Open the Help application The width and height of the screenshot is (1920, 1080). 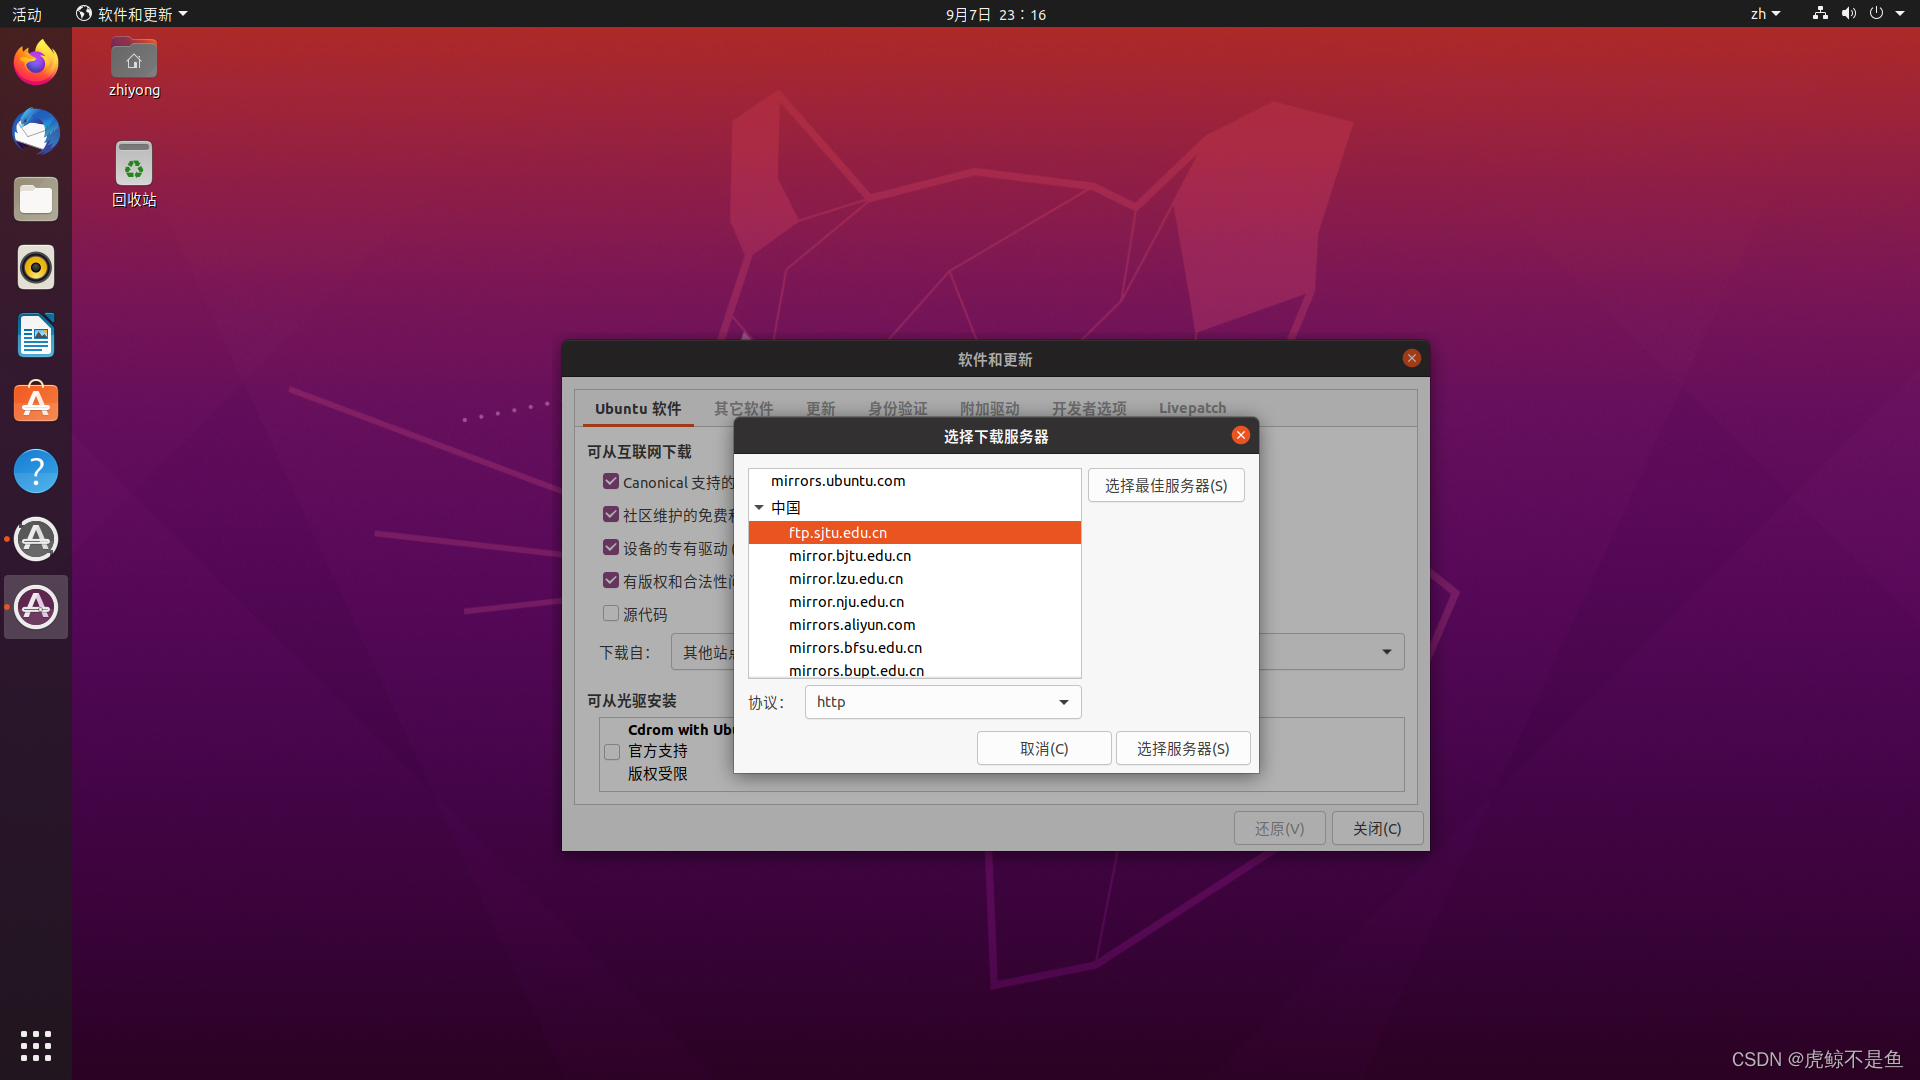(x=35, y=471)
